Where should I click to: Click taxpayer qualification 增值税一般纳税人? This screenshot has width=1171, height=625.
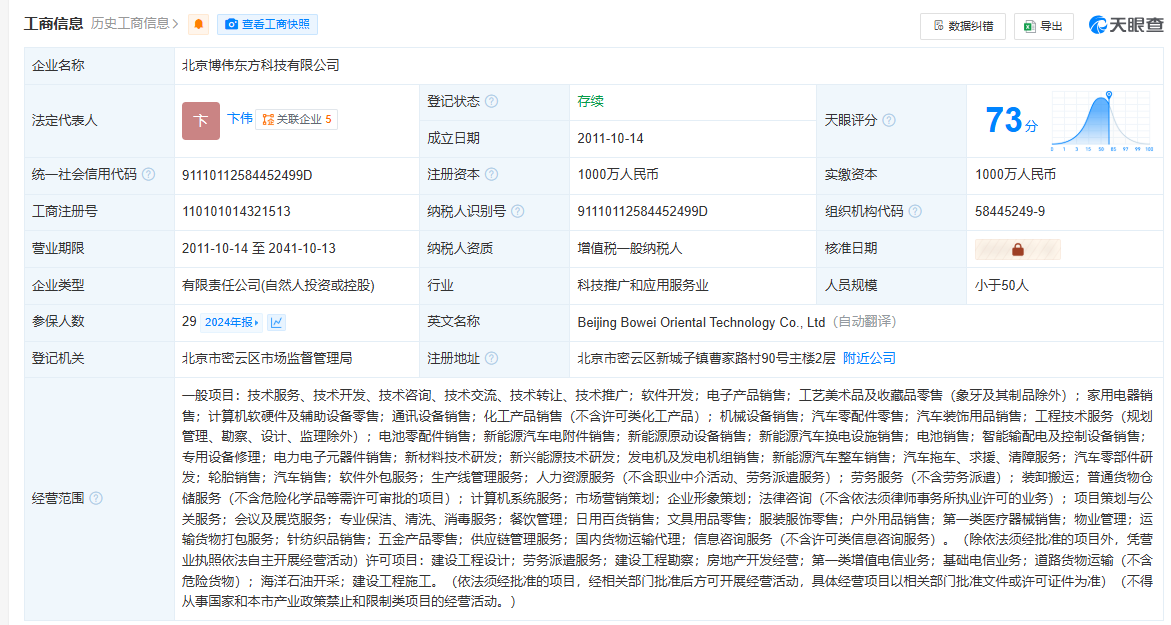pos(630,249)
